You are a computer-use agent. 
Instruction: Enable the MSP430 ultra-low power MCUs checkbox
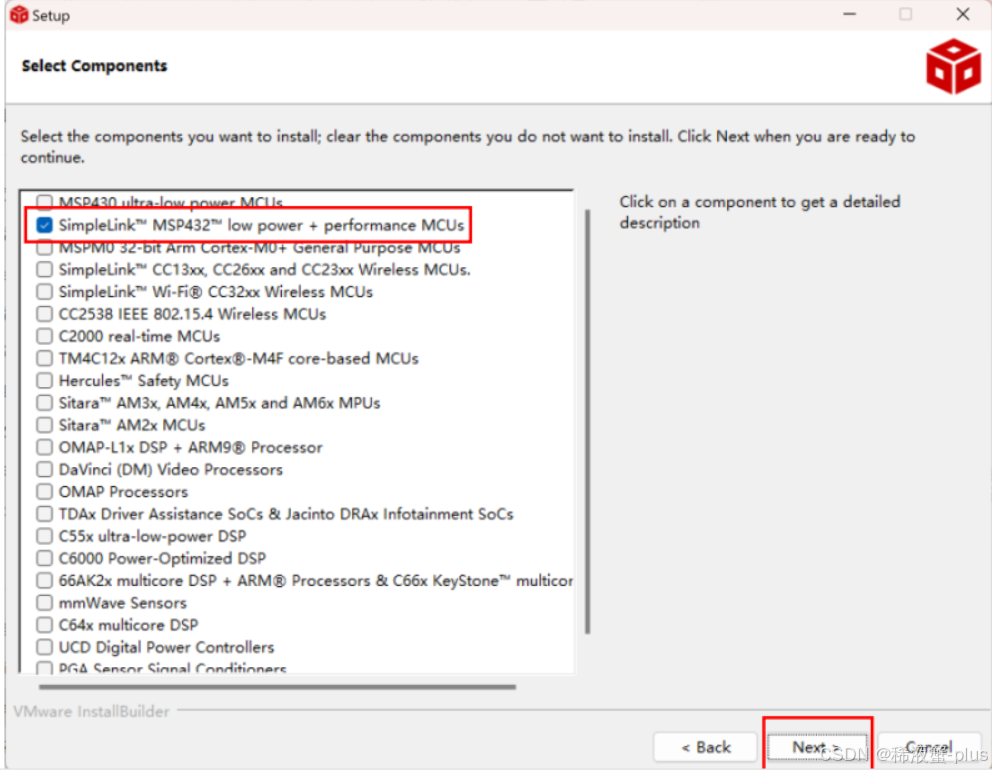point(44,202)
